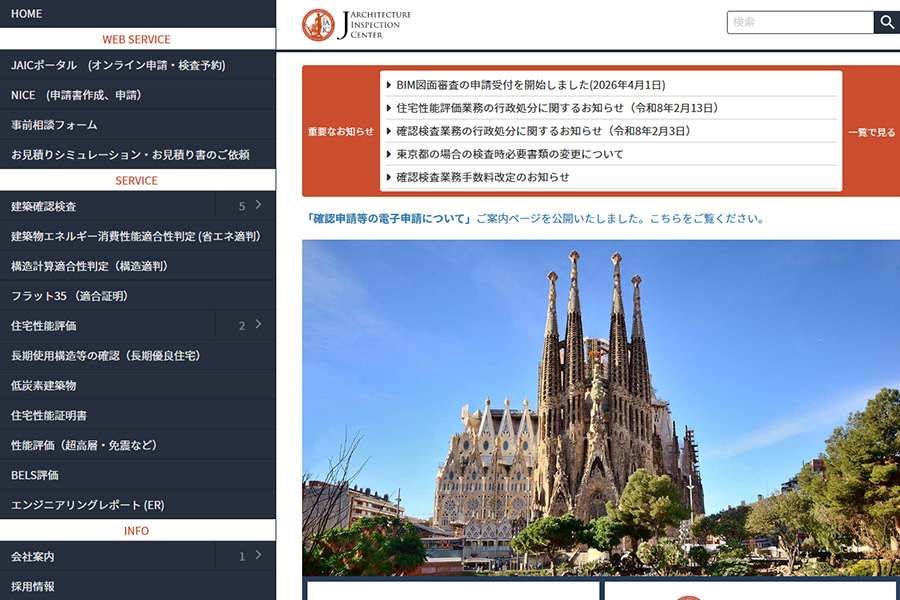Select NICE 申請書作成 menu item
900x600 pixels.
click(x=76, y=95)
